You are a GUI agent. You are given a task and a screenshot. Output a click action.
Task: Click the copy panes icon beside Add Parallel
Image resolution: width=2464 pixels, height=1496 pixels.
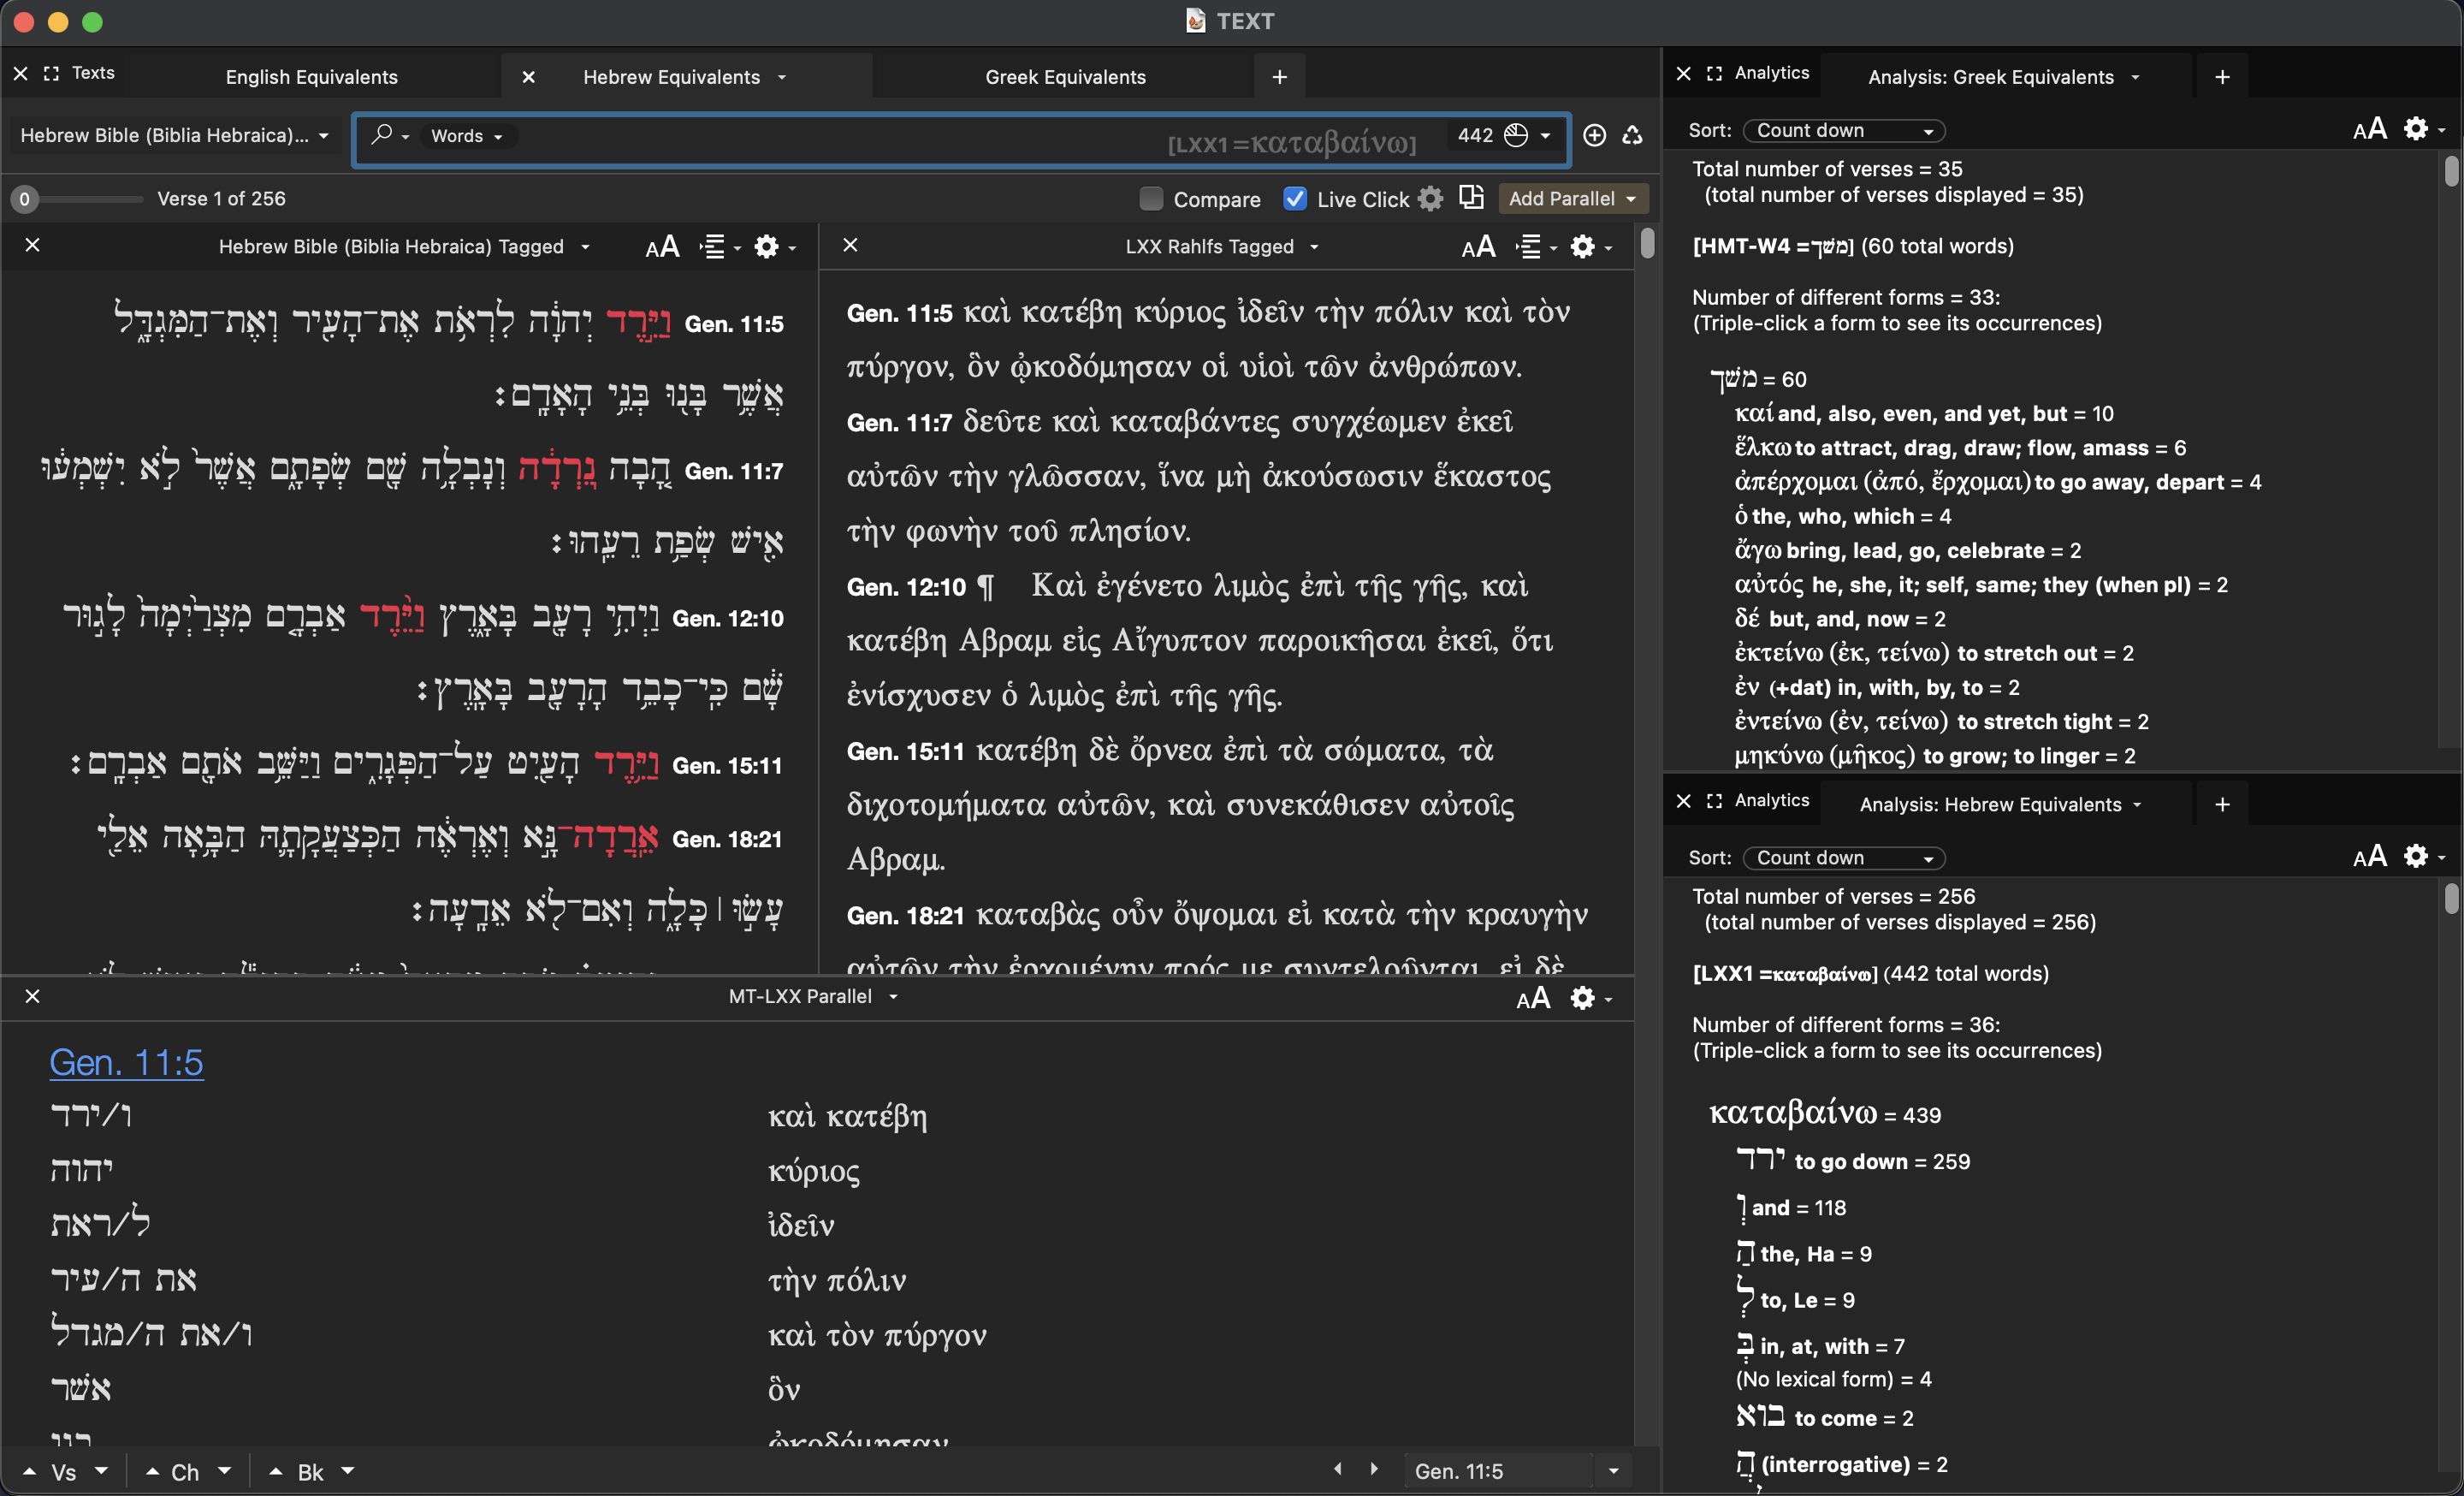1471,197
